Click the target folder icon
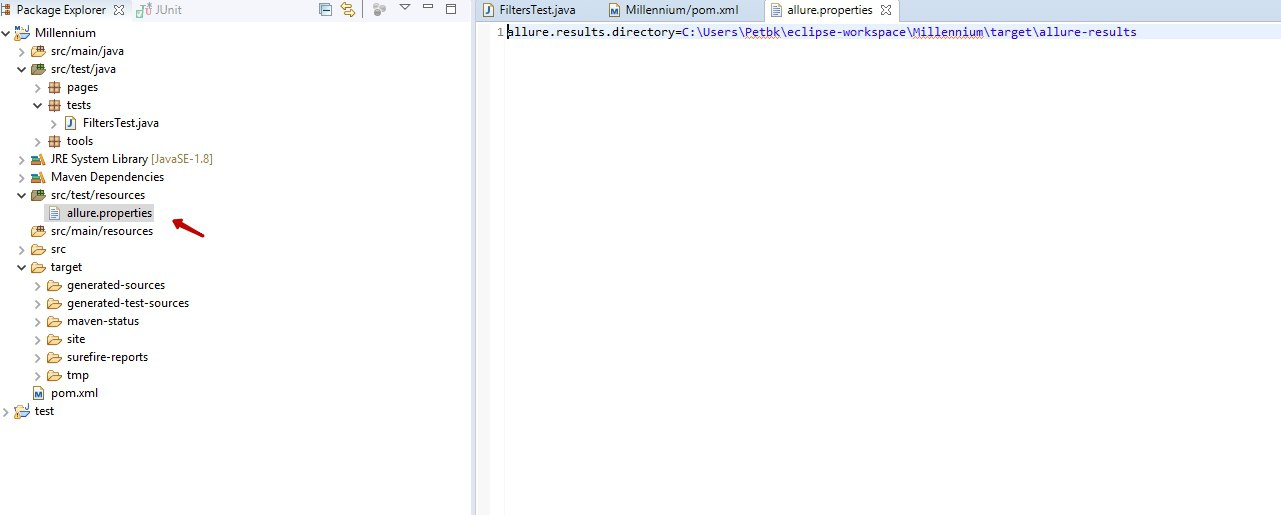1281x515 pixels. tap(38, 267)
